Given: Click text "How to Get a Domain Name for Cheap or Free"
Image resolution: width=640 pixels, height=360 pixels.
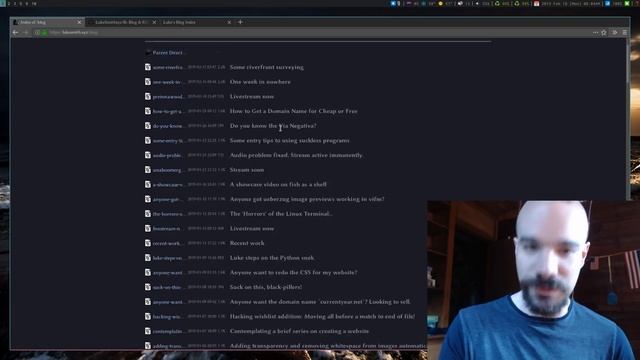Looking at the screenshot, I should click(293, 111).
